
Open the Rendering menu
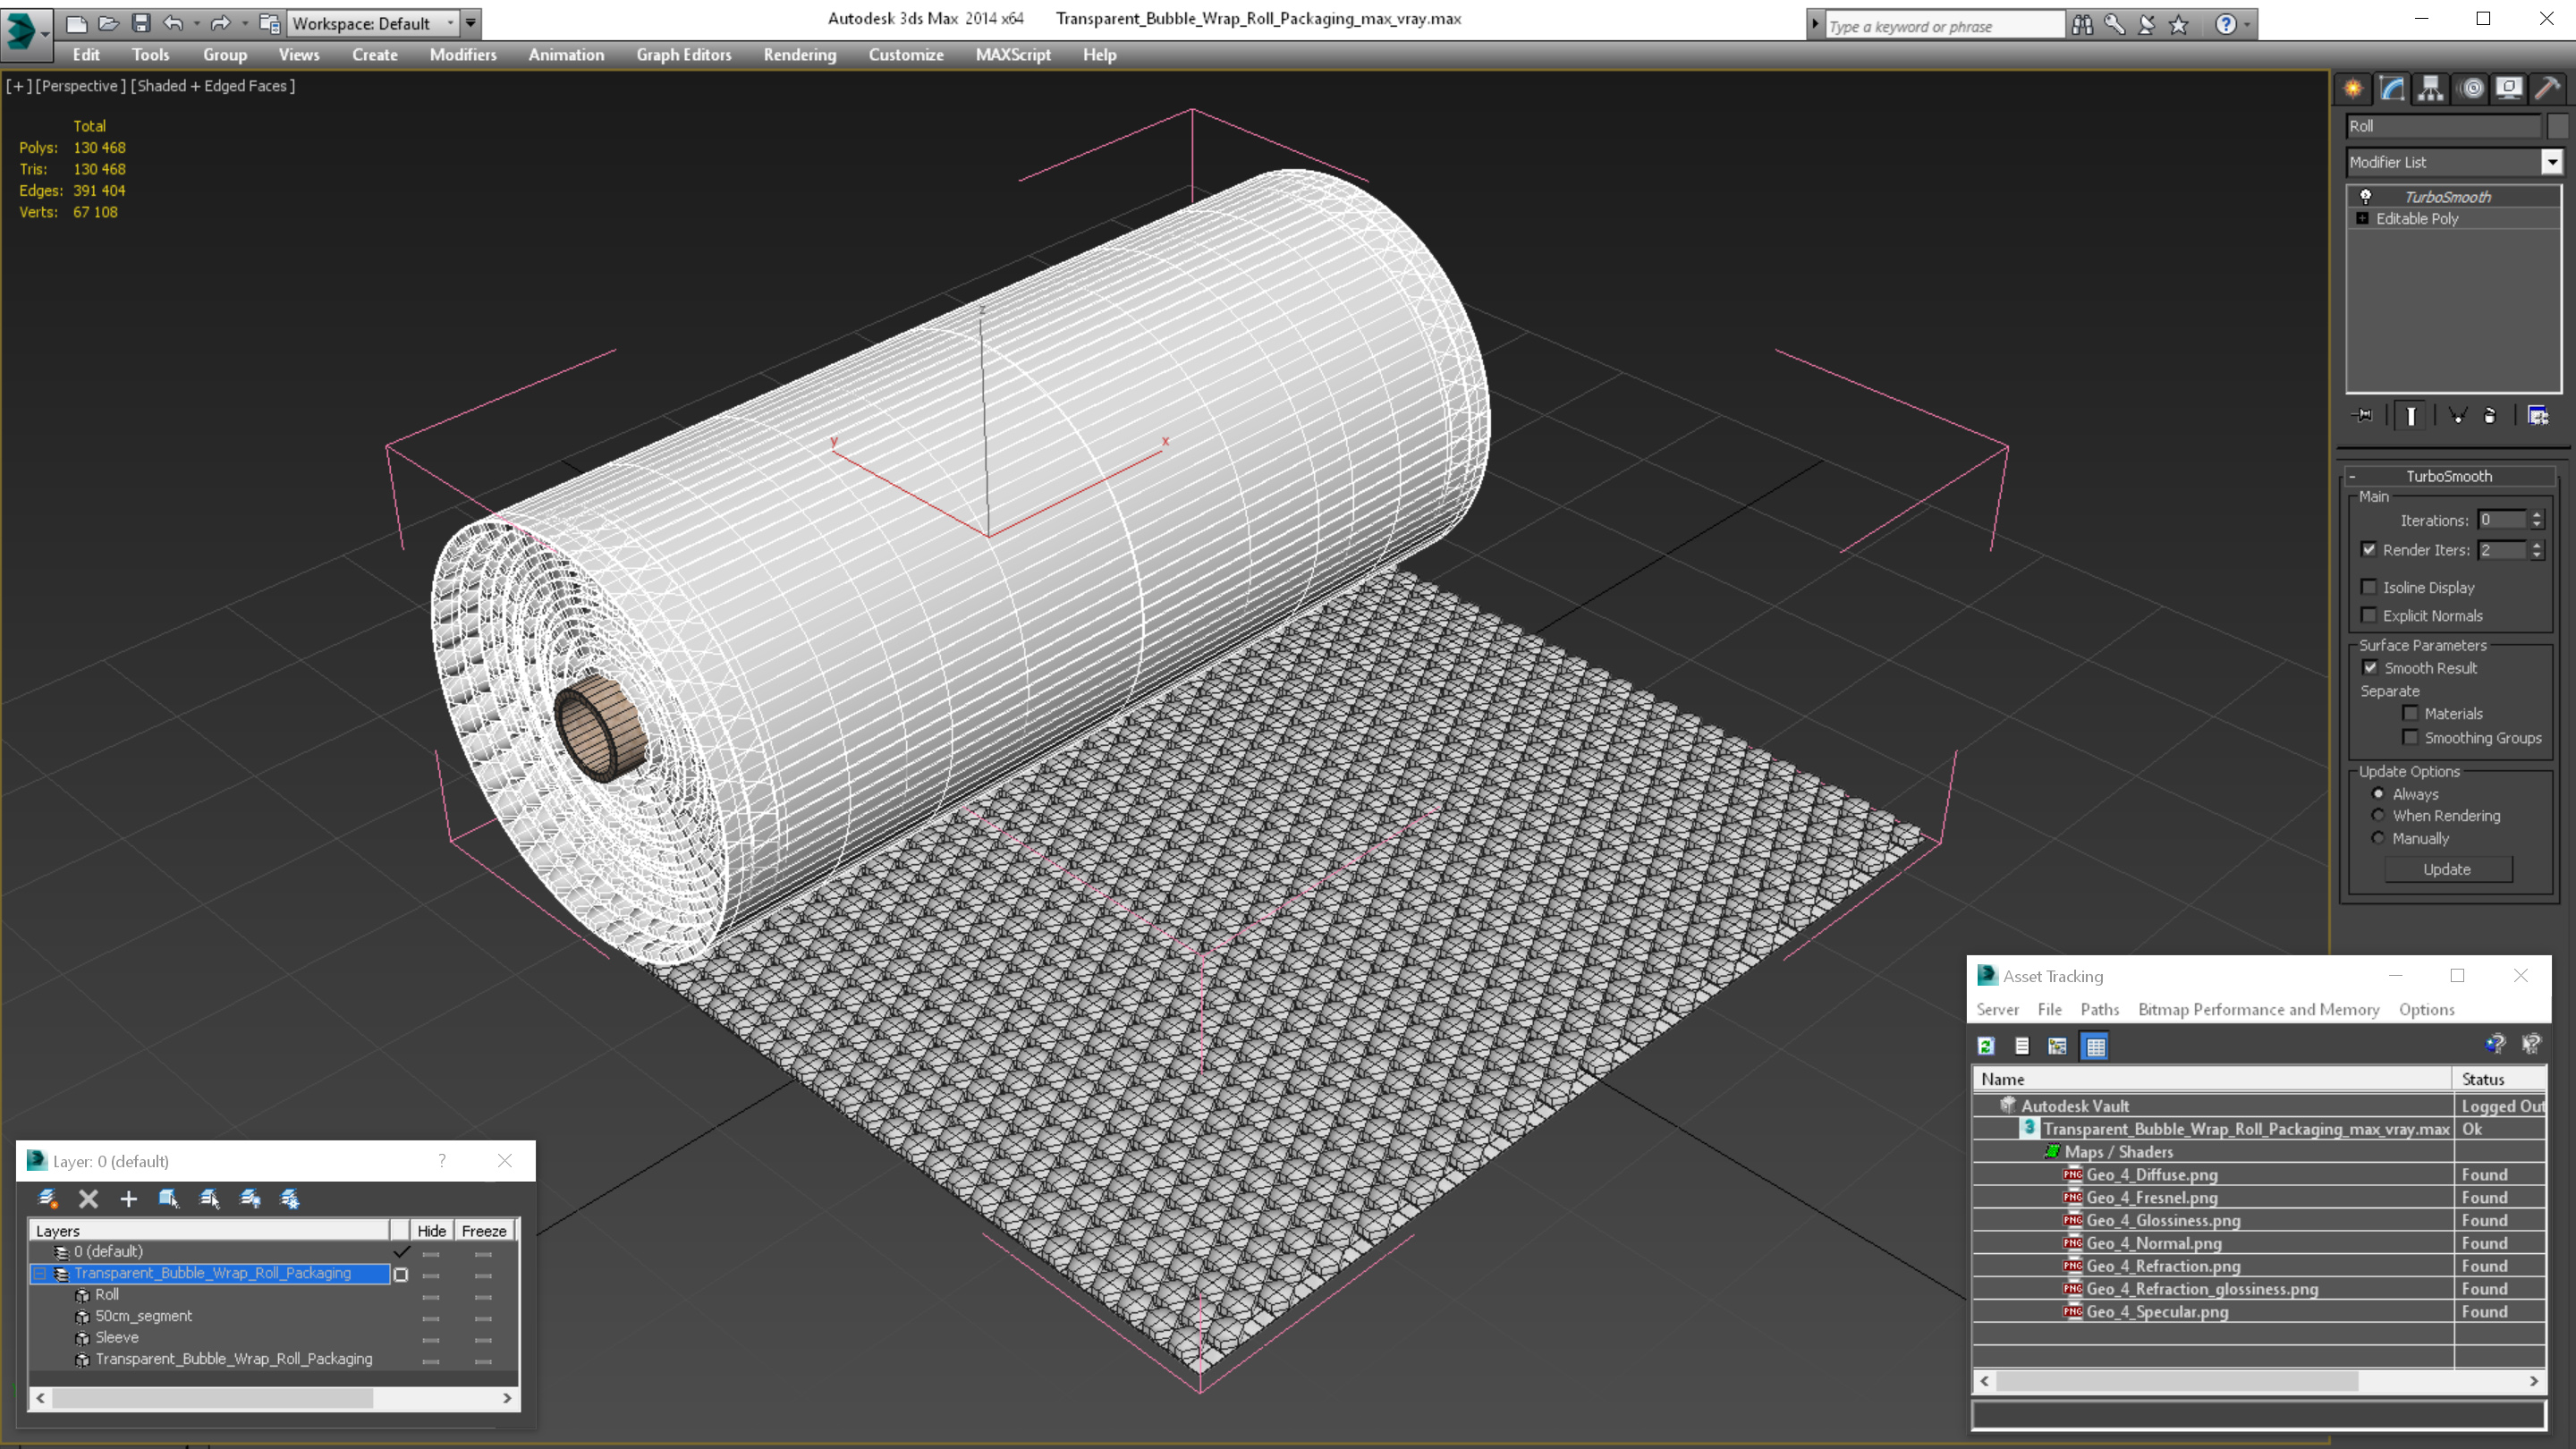[x=799, y=55]
